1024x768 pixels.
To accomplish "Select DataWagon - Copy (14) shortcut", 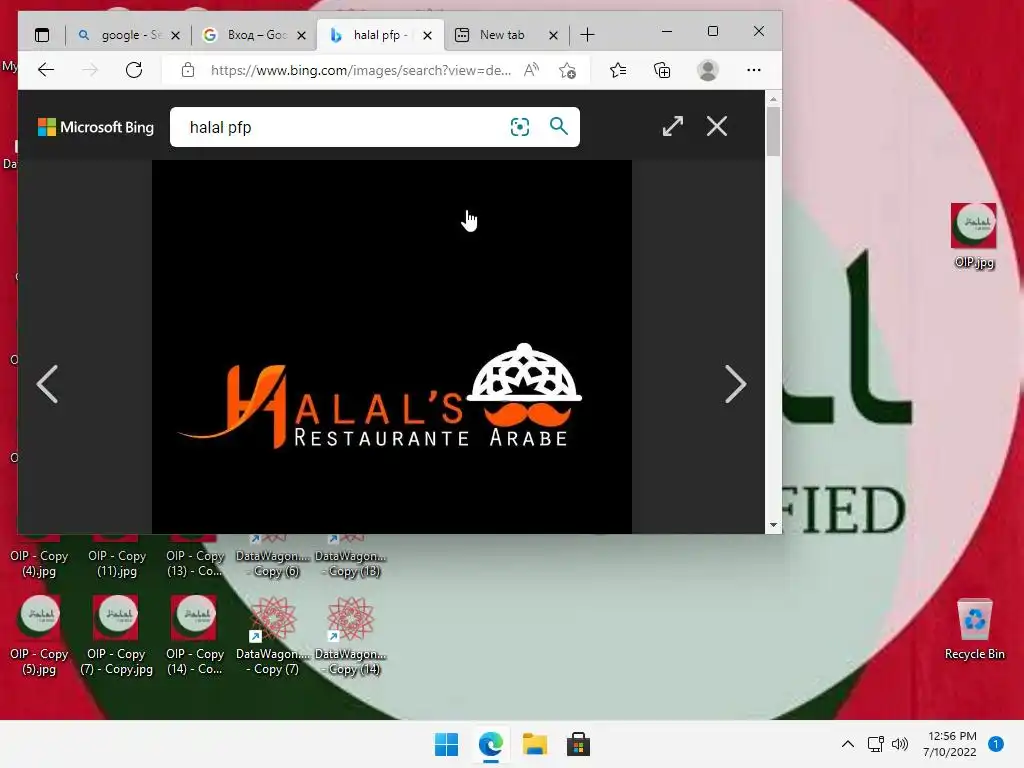I will coord(351,635).
